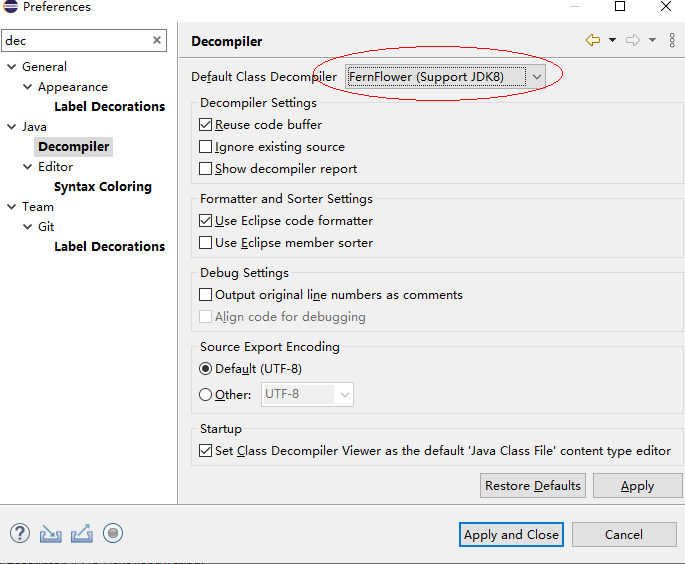Select the Other encoding radio button
Image resolution: width=685 pixels, height=564 pixels.
[206, 395]
